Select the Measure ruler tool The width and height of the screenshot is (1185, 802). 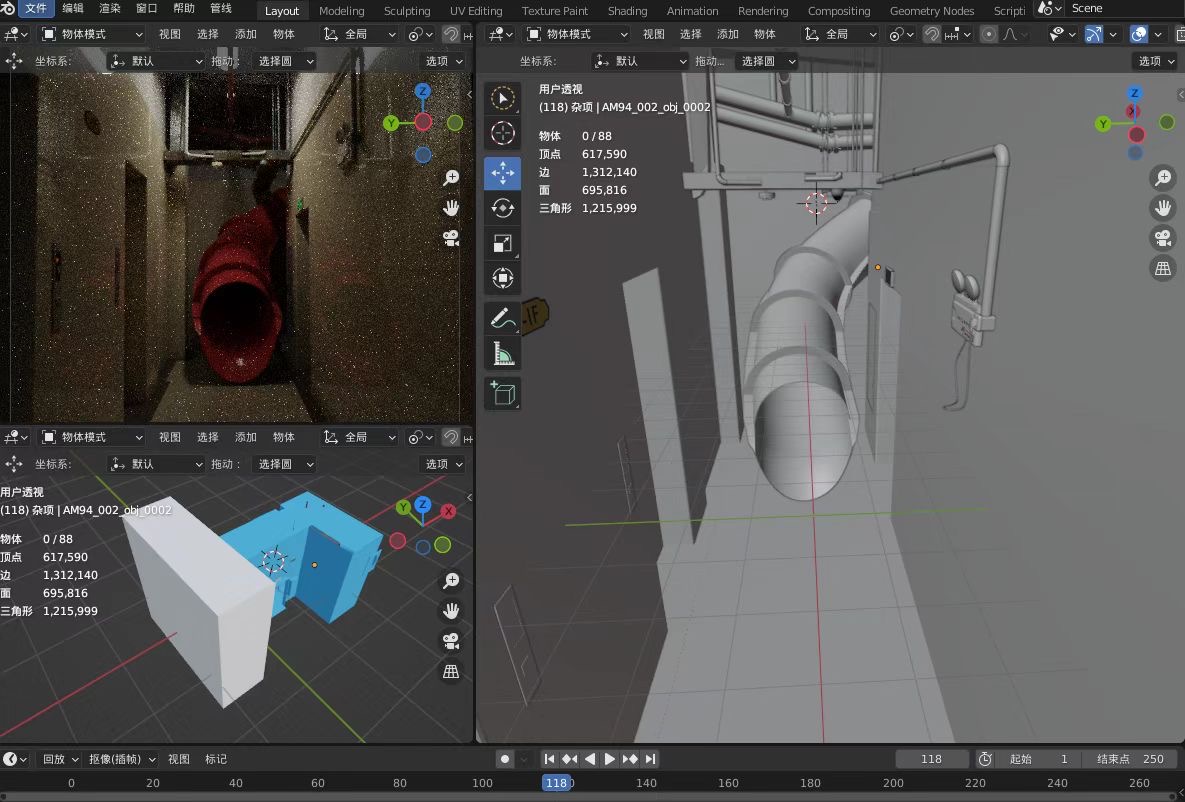pyautogui.click(x=503, y=354)
